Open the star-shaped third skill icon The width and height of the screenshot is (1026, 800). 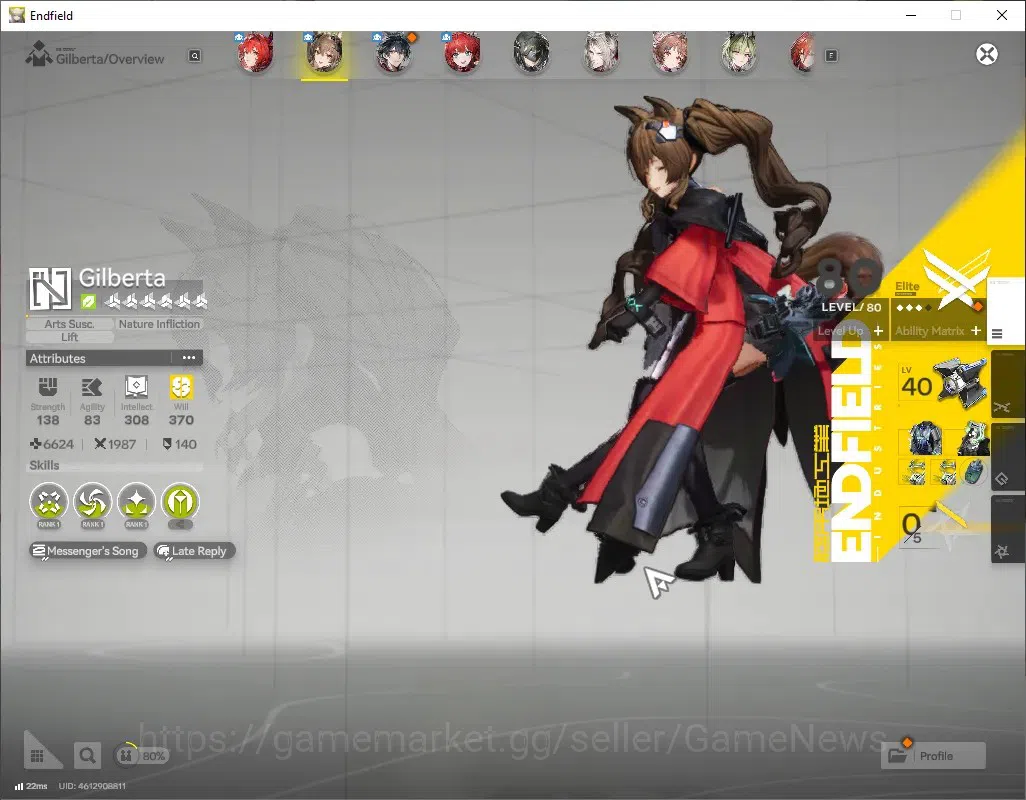tap(136, 502)
